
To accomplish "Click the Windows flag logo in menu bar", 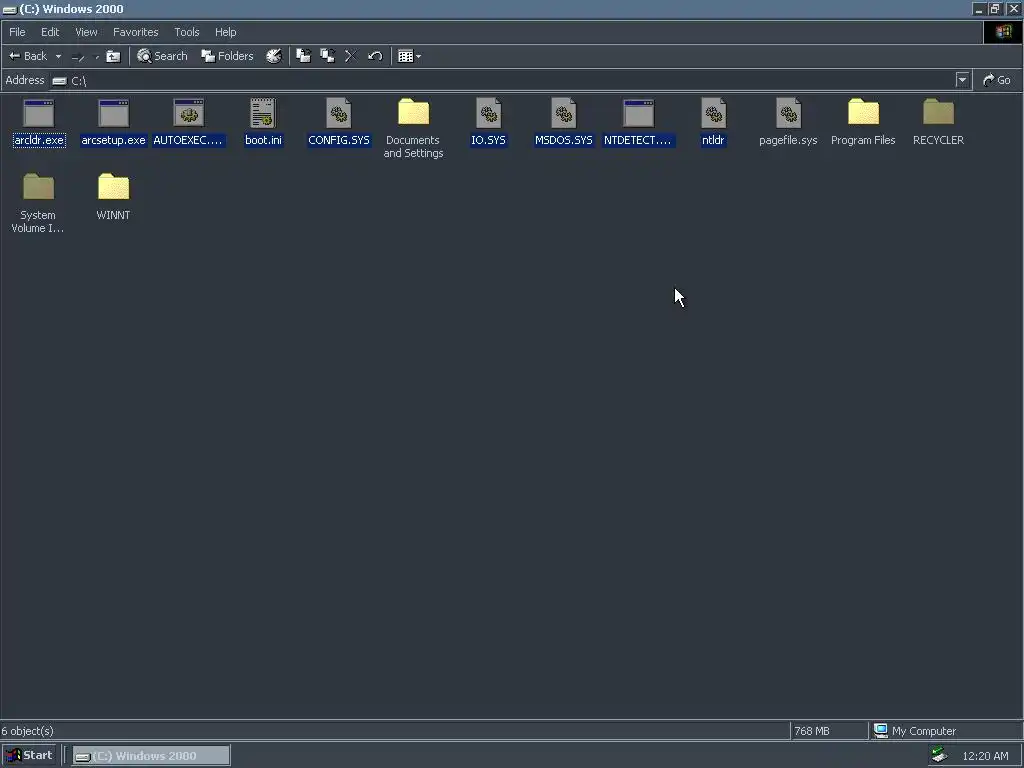I will click(x=1003, y=32).
